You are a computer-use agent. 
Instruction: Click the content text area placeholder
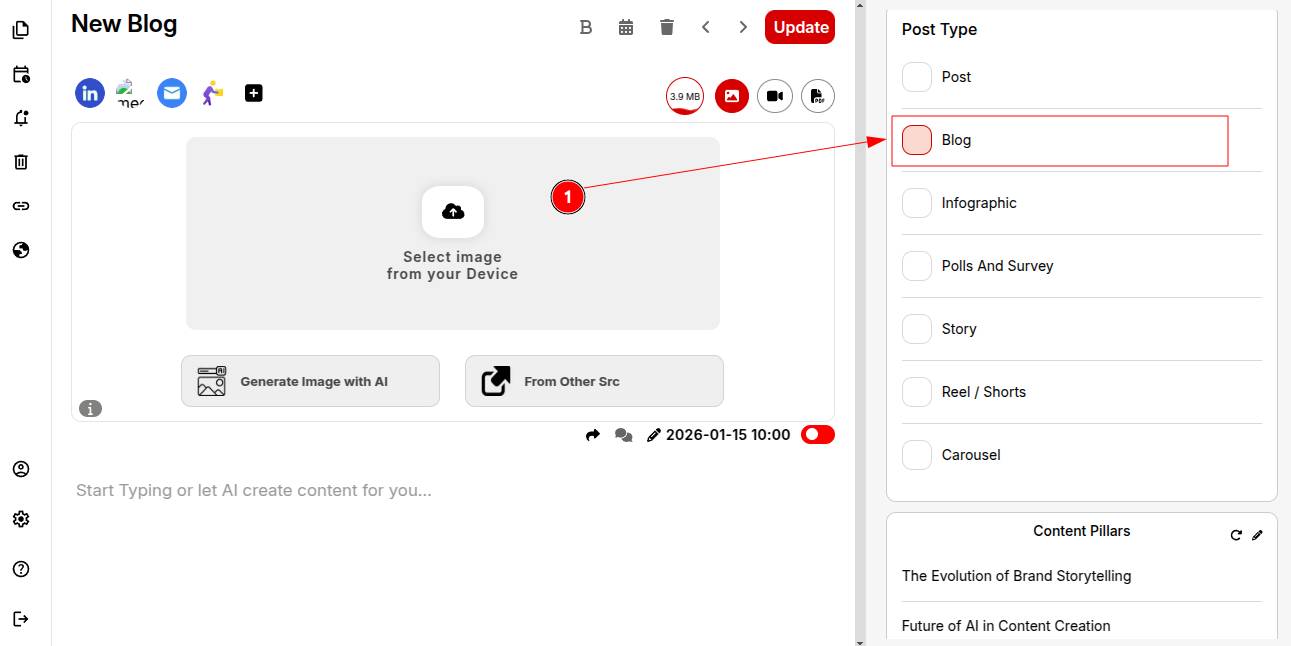point(254,491)
